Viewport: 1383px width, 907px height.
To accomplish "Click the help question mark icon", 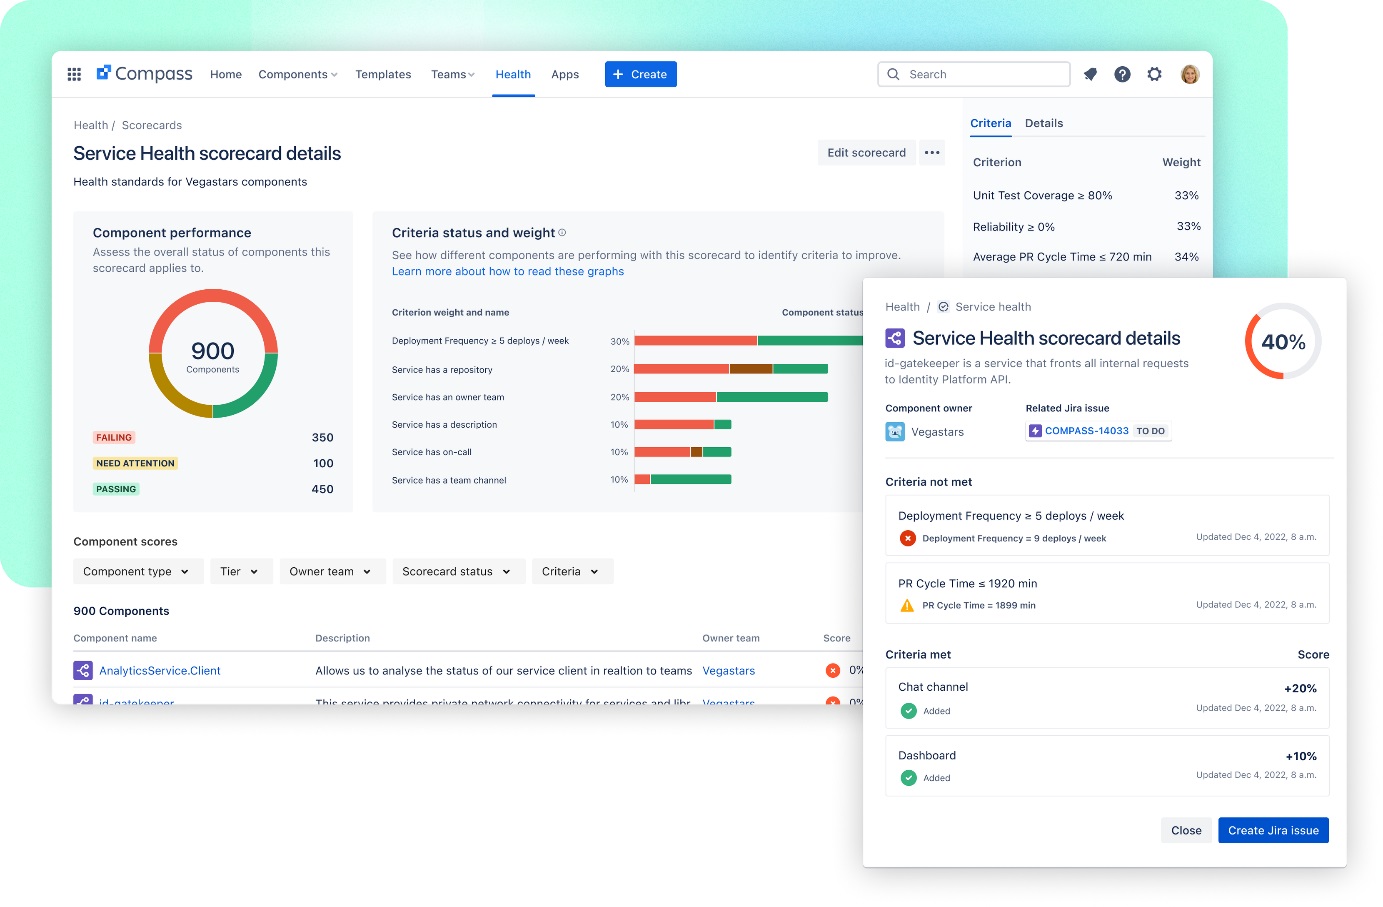I will [x=1122, y=73].
